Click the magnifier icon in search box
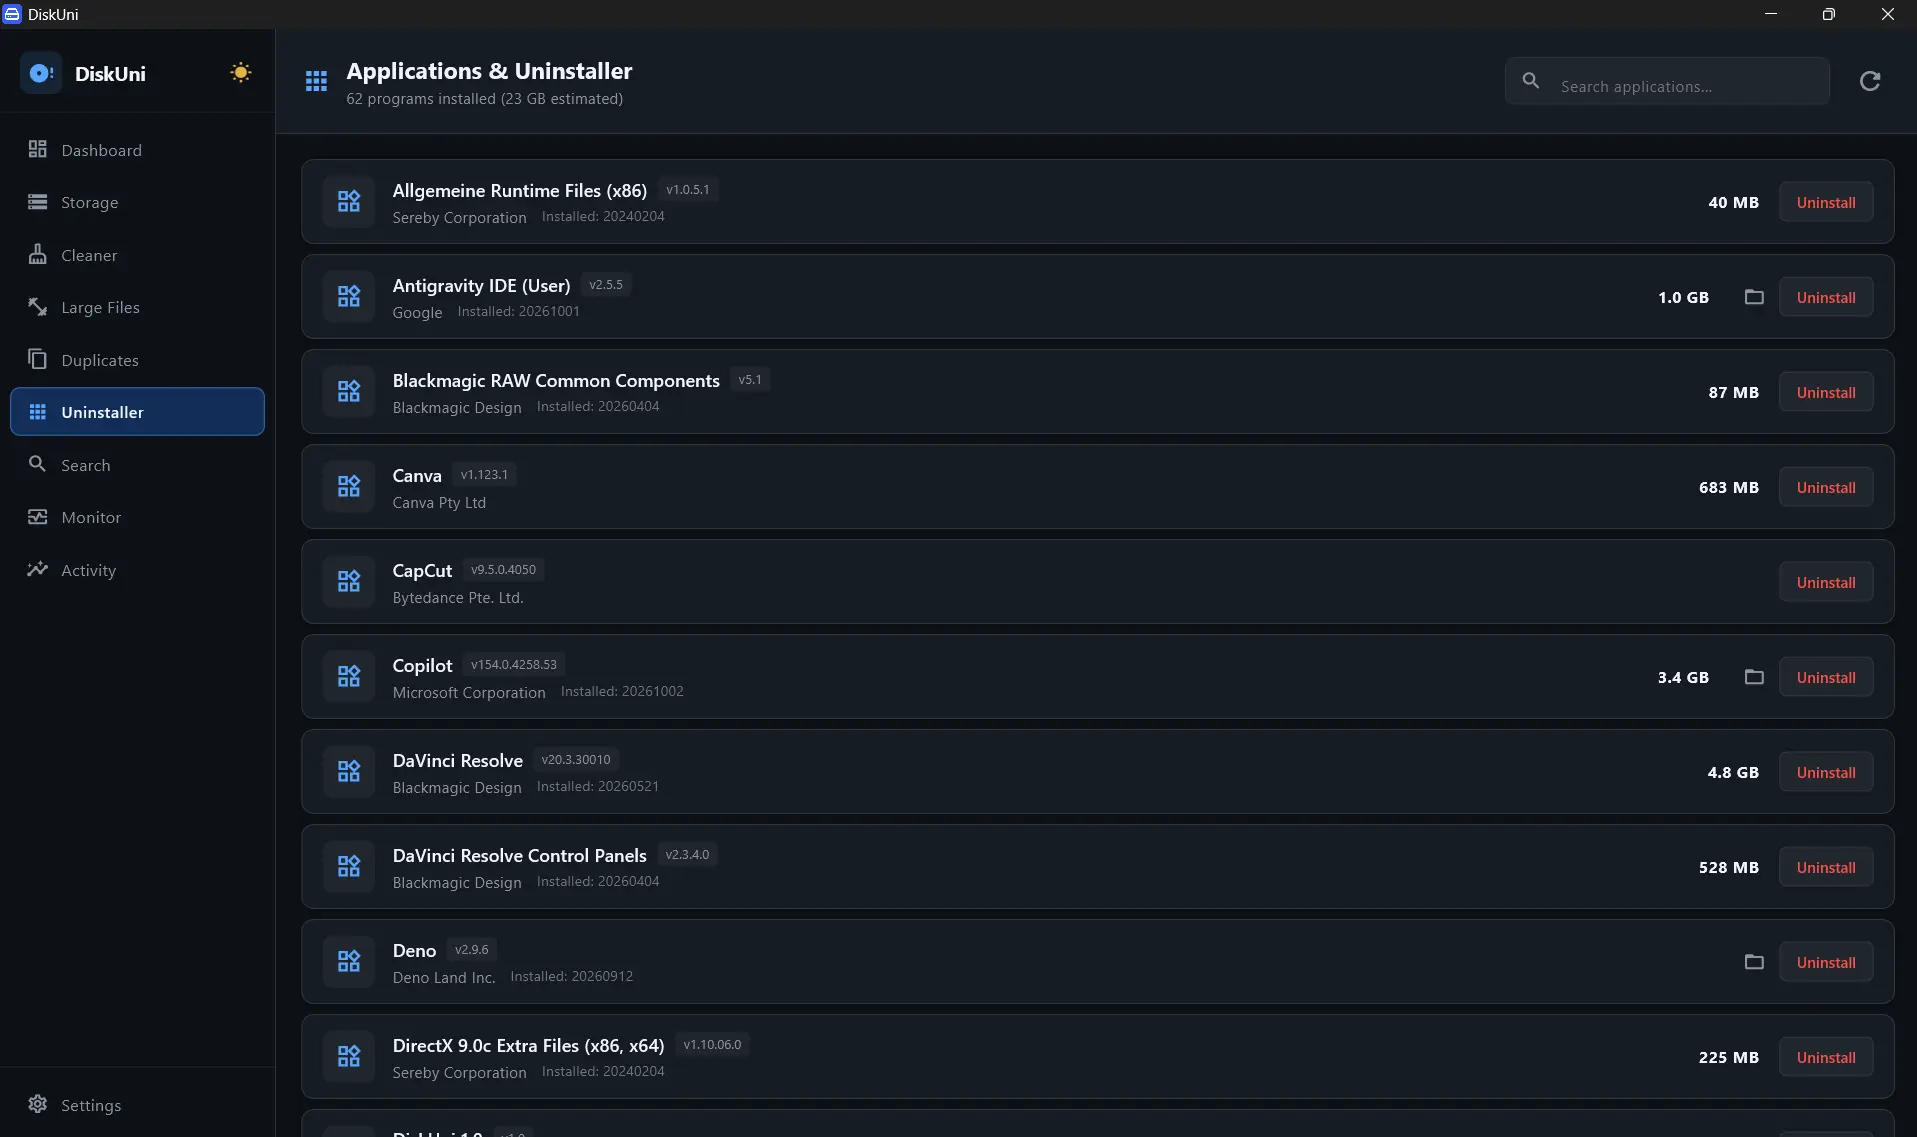 click(1531, 80)
